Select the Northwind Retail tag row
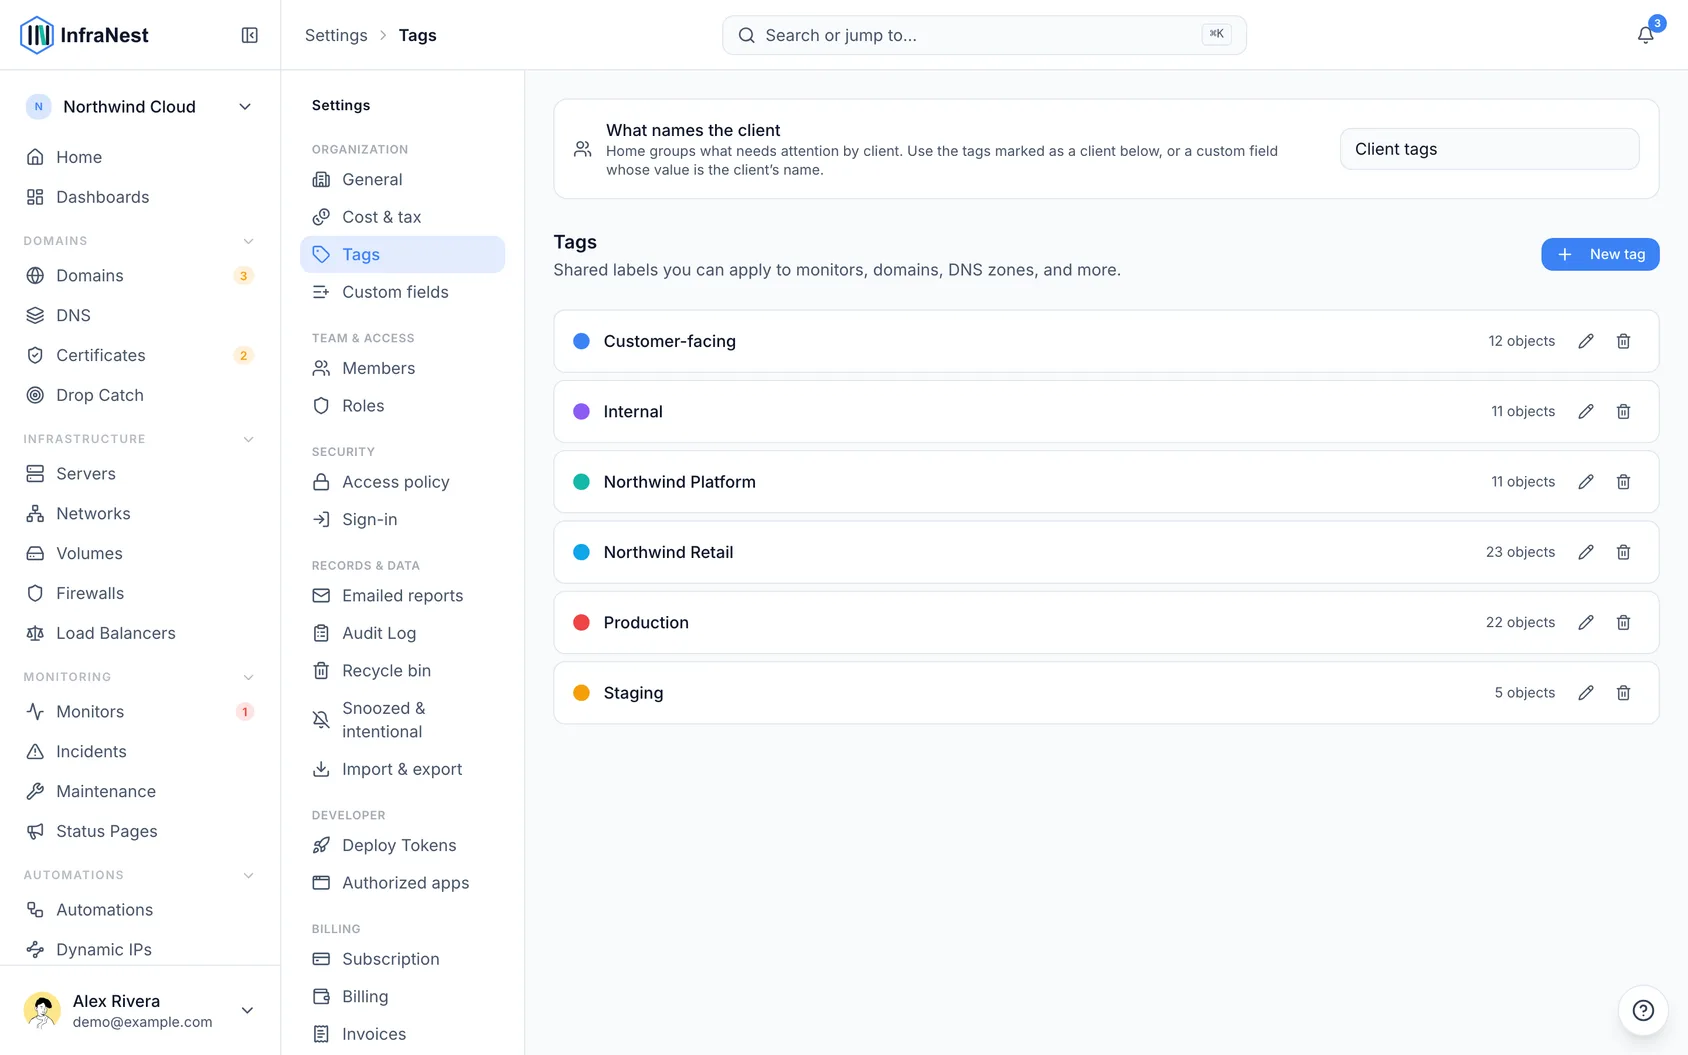This screenshot has height=1055, width=1688. coord(1106,552)
